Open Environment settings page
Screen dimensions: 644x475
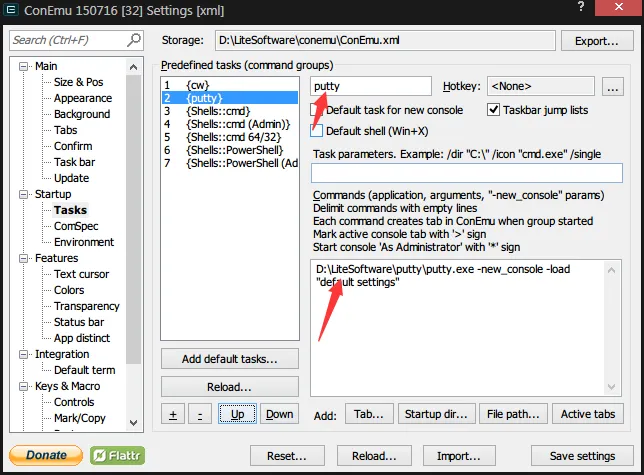[x=84, y=242]
